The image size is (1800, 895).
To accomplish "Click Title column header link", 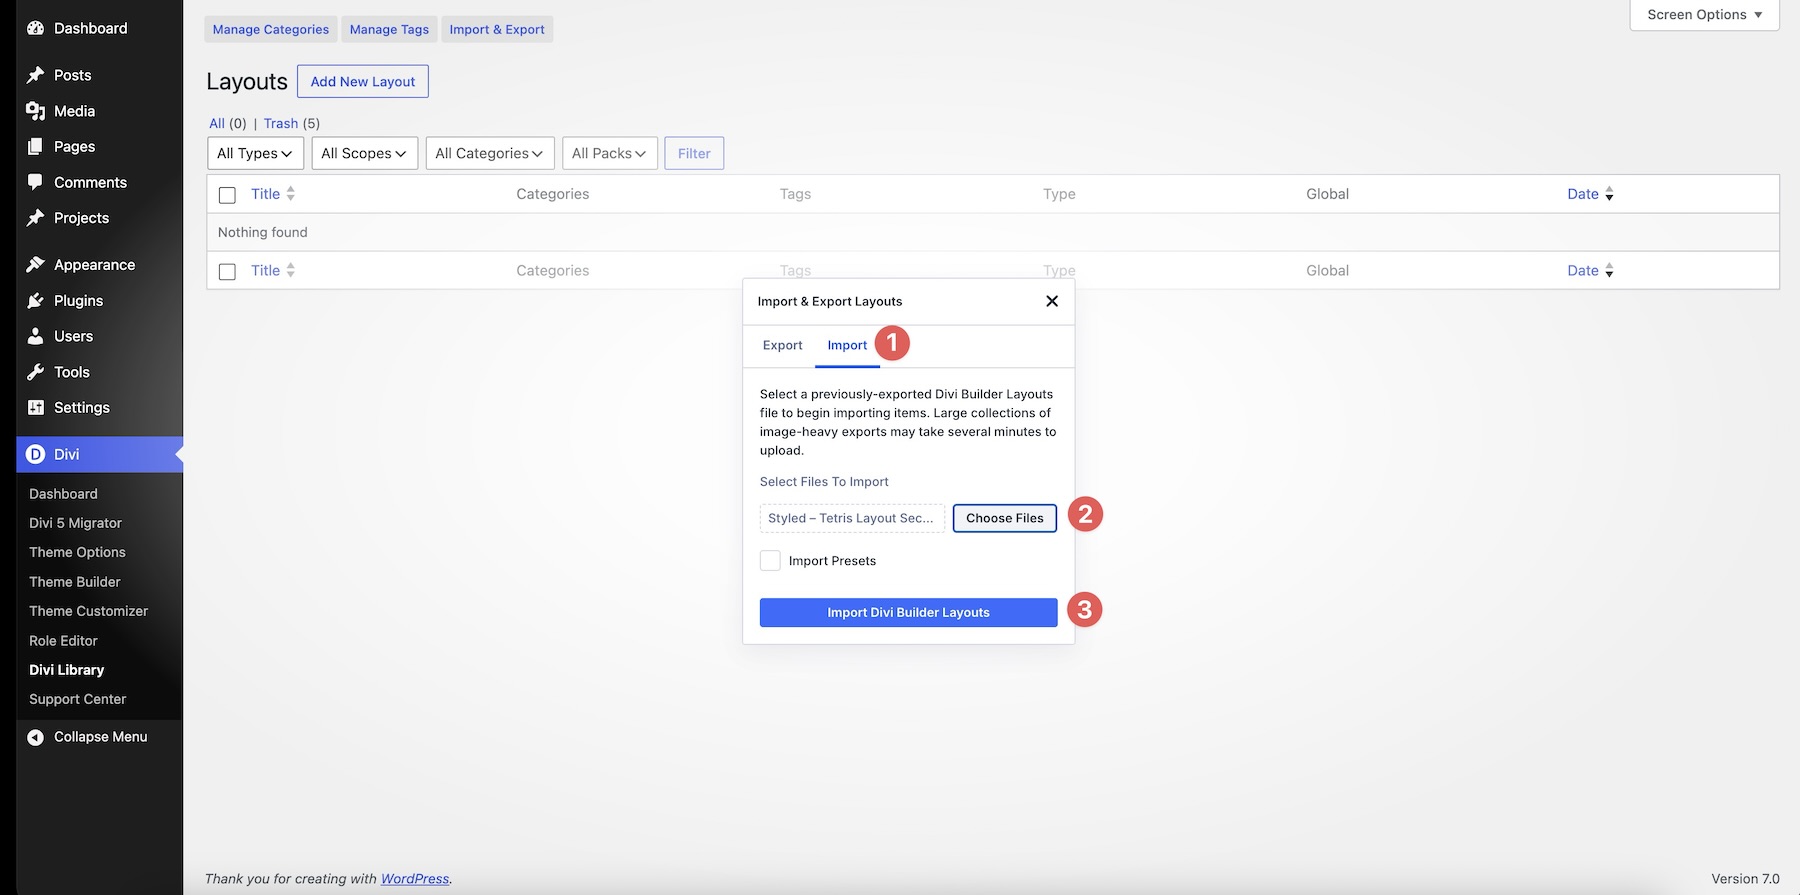I will pos(265,194).
